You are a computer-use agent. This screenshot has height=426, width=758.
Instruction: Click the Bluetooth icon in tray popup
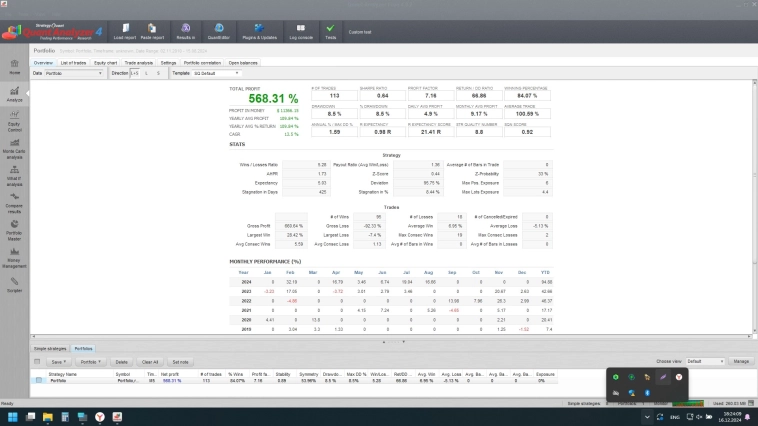pos(647,393)
